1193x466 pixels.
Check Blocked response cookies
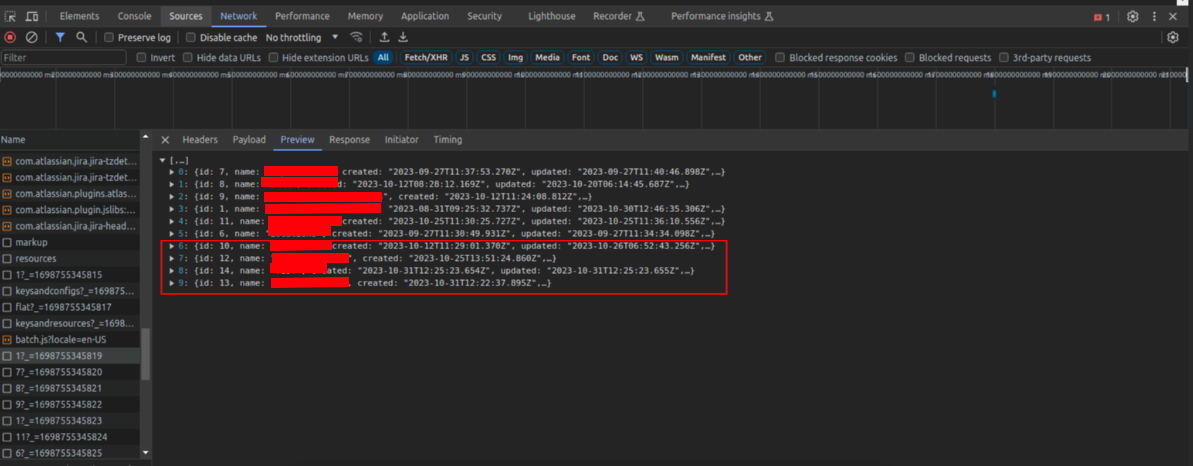pos(780,58)
